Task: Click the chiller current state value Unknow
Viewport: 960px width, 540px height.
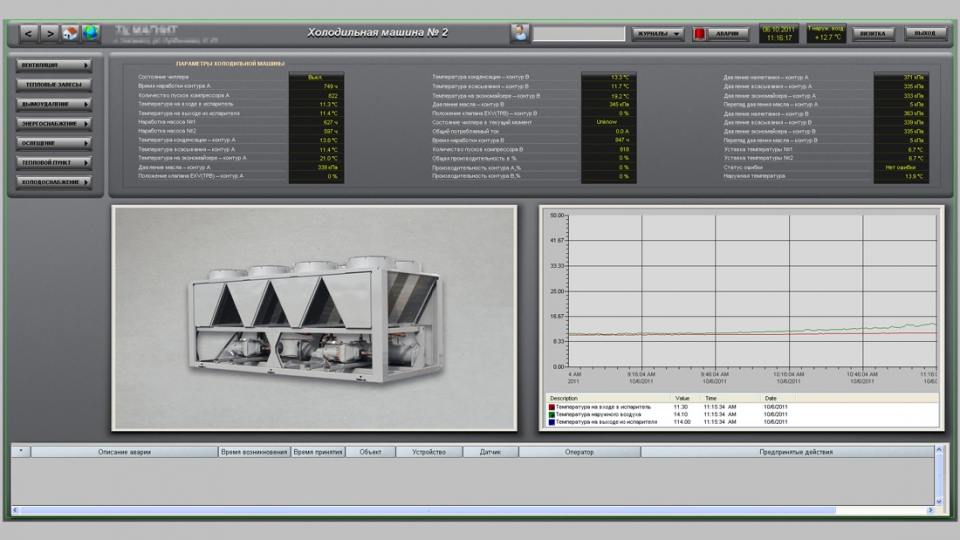Action: [609, 122]
